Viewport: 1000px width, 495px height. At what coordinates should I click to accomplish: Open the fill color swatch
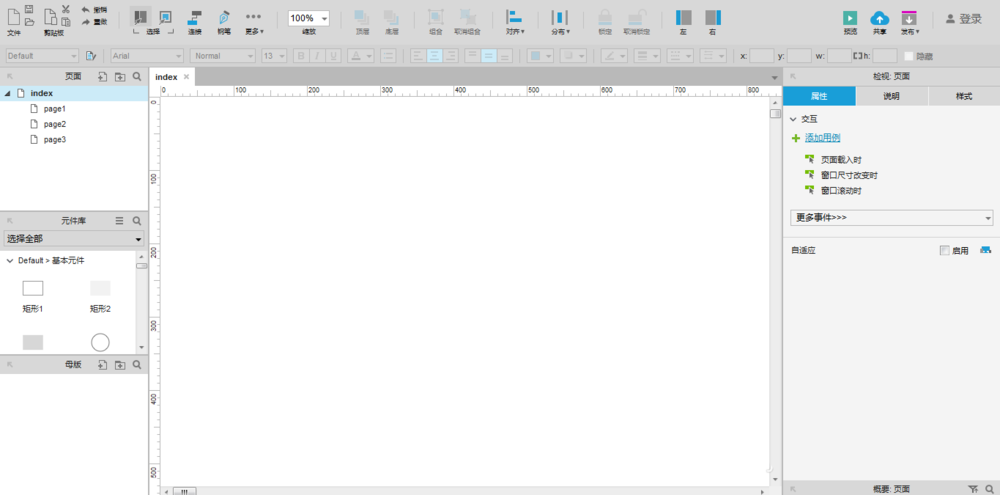540,56
